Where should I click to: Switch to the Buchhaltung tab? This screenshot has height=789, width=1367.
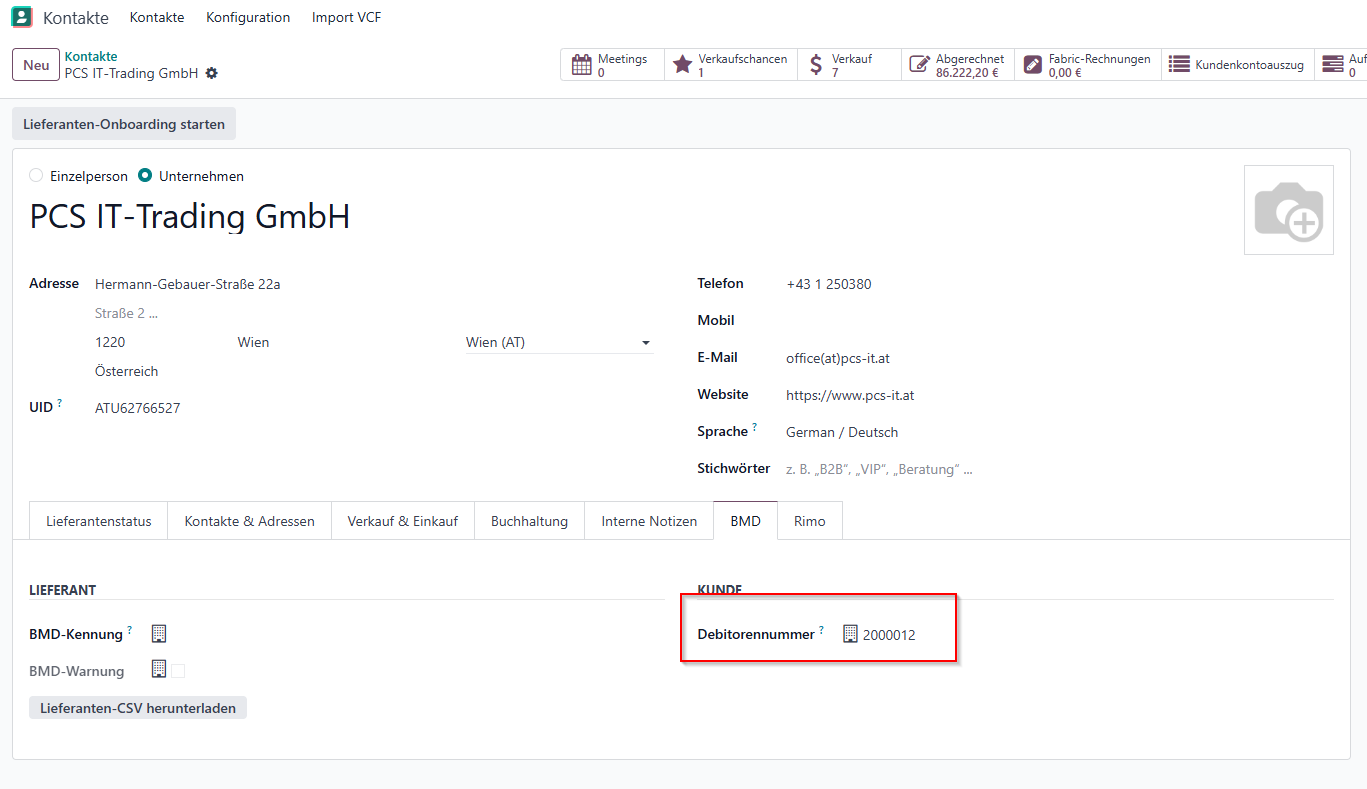click(x=529, y=521)
